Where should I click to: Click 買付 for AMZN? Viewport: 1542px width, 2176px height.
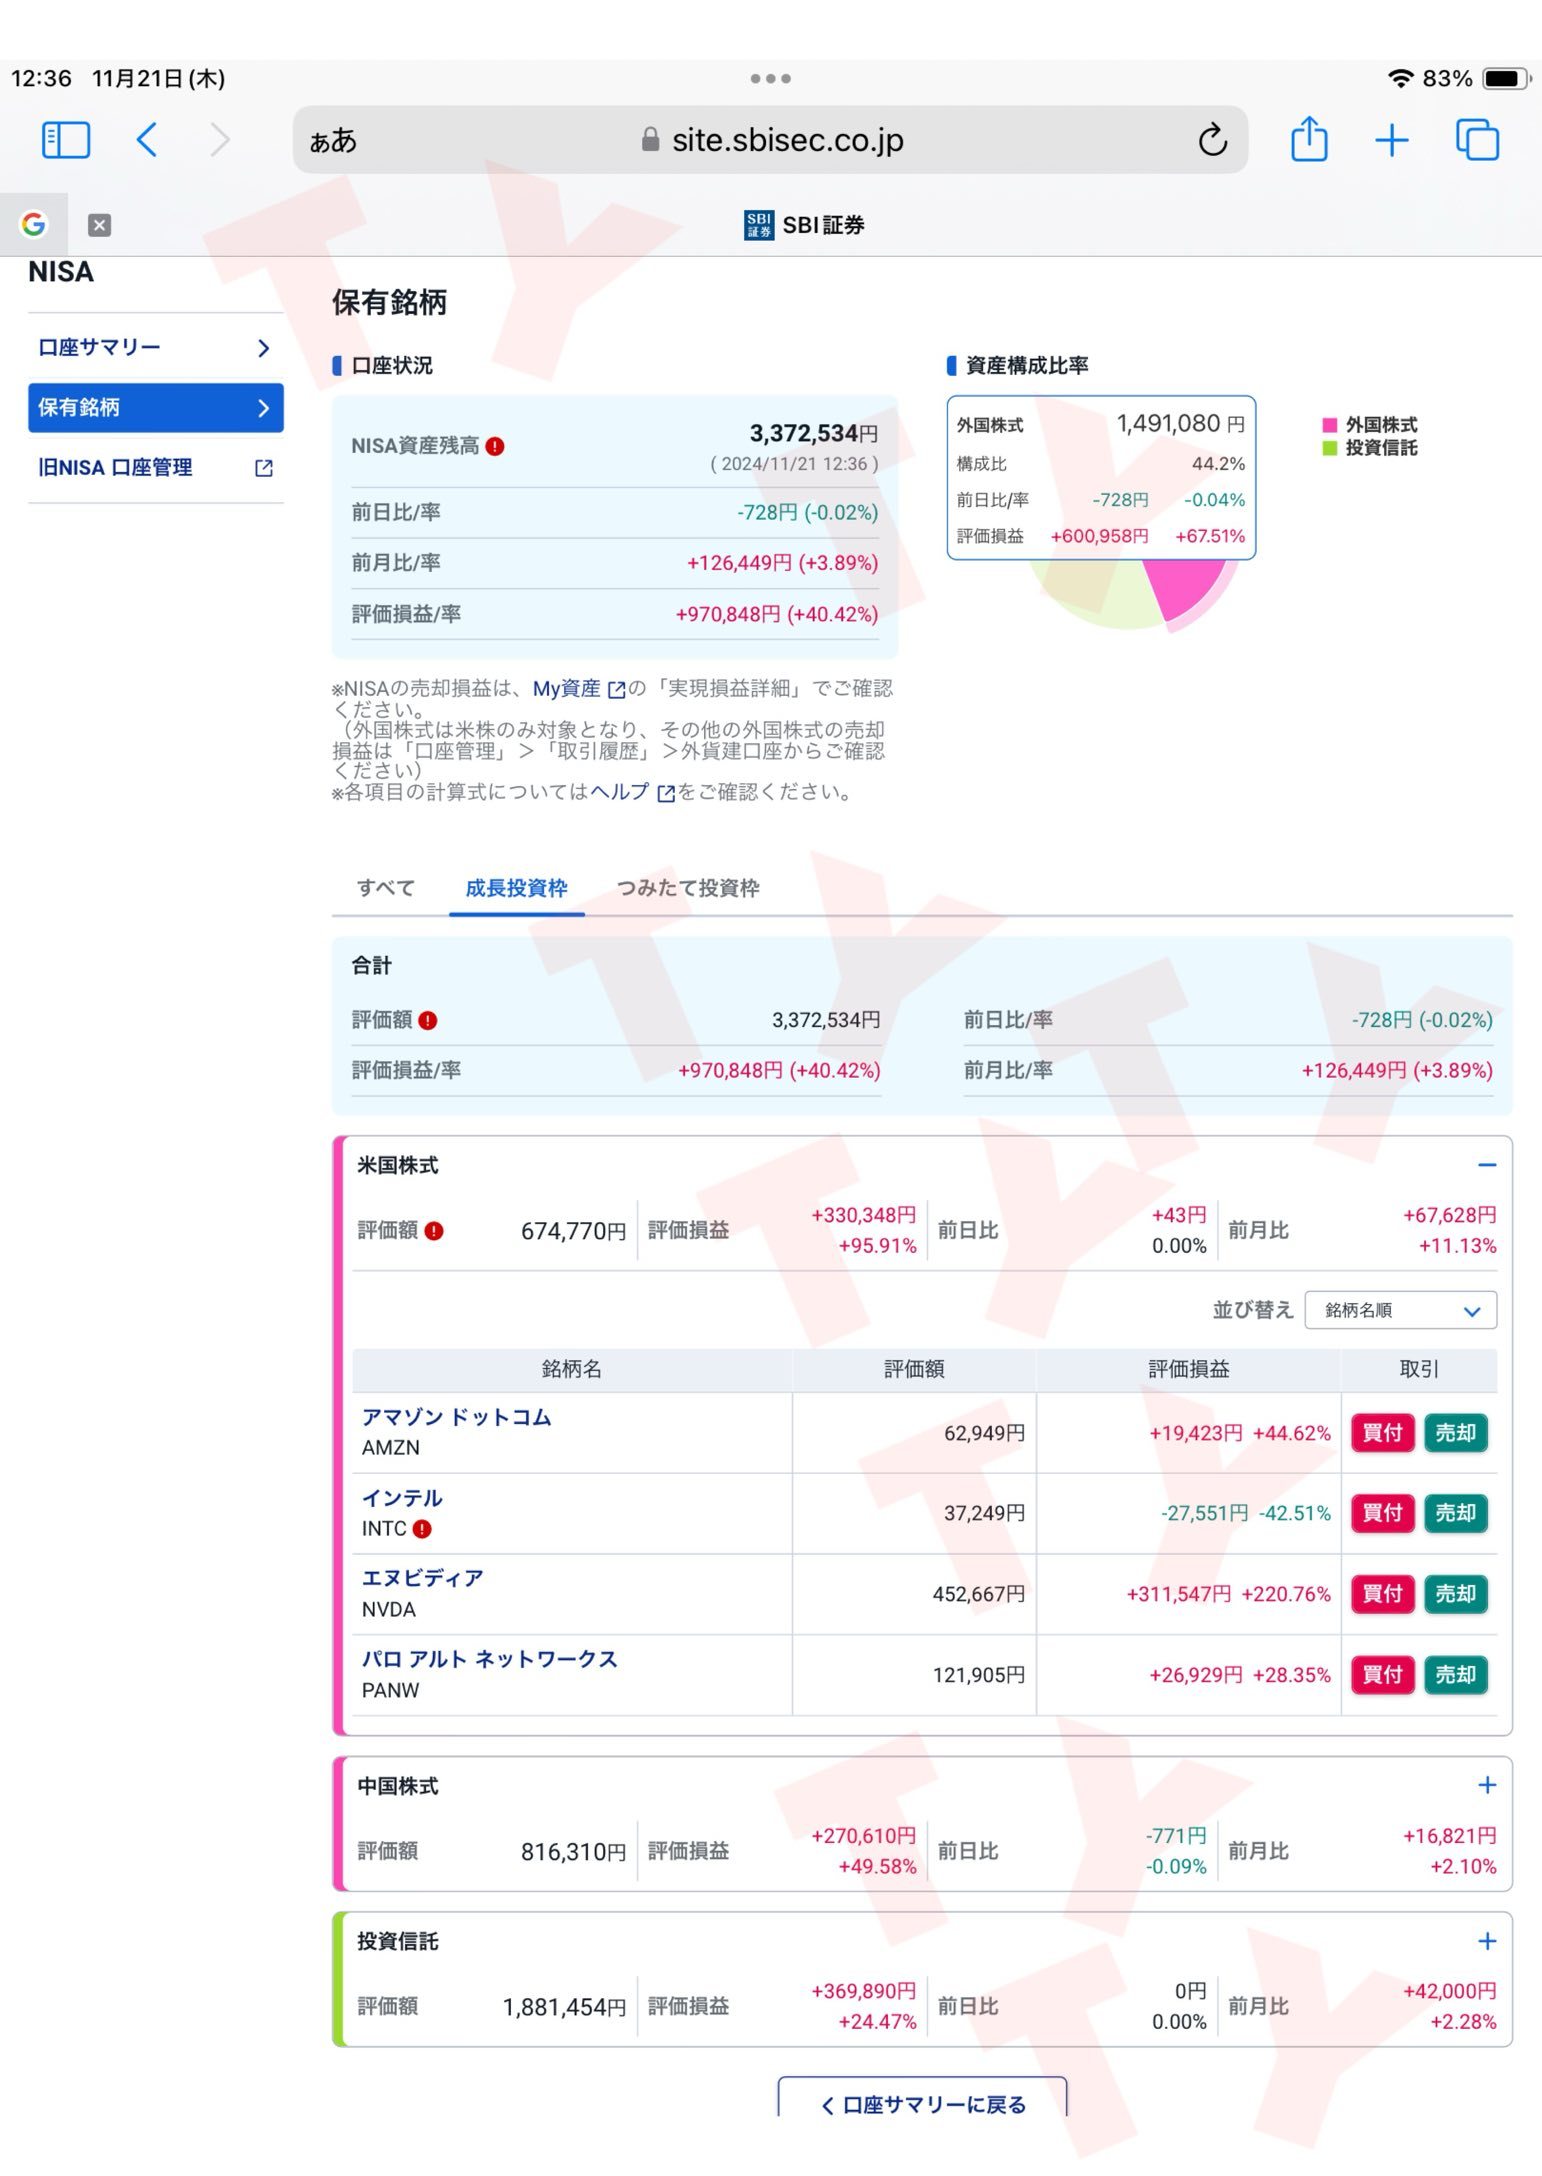point(1382,1433)
